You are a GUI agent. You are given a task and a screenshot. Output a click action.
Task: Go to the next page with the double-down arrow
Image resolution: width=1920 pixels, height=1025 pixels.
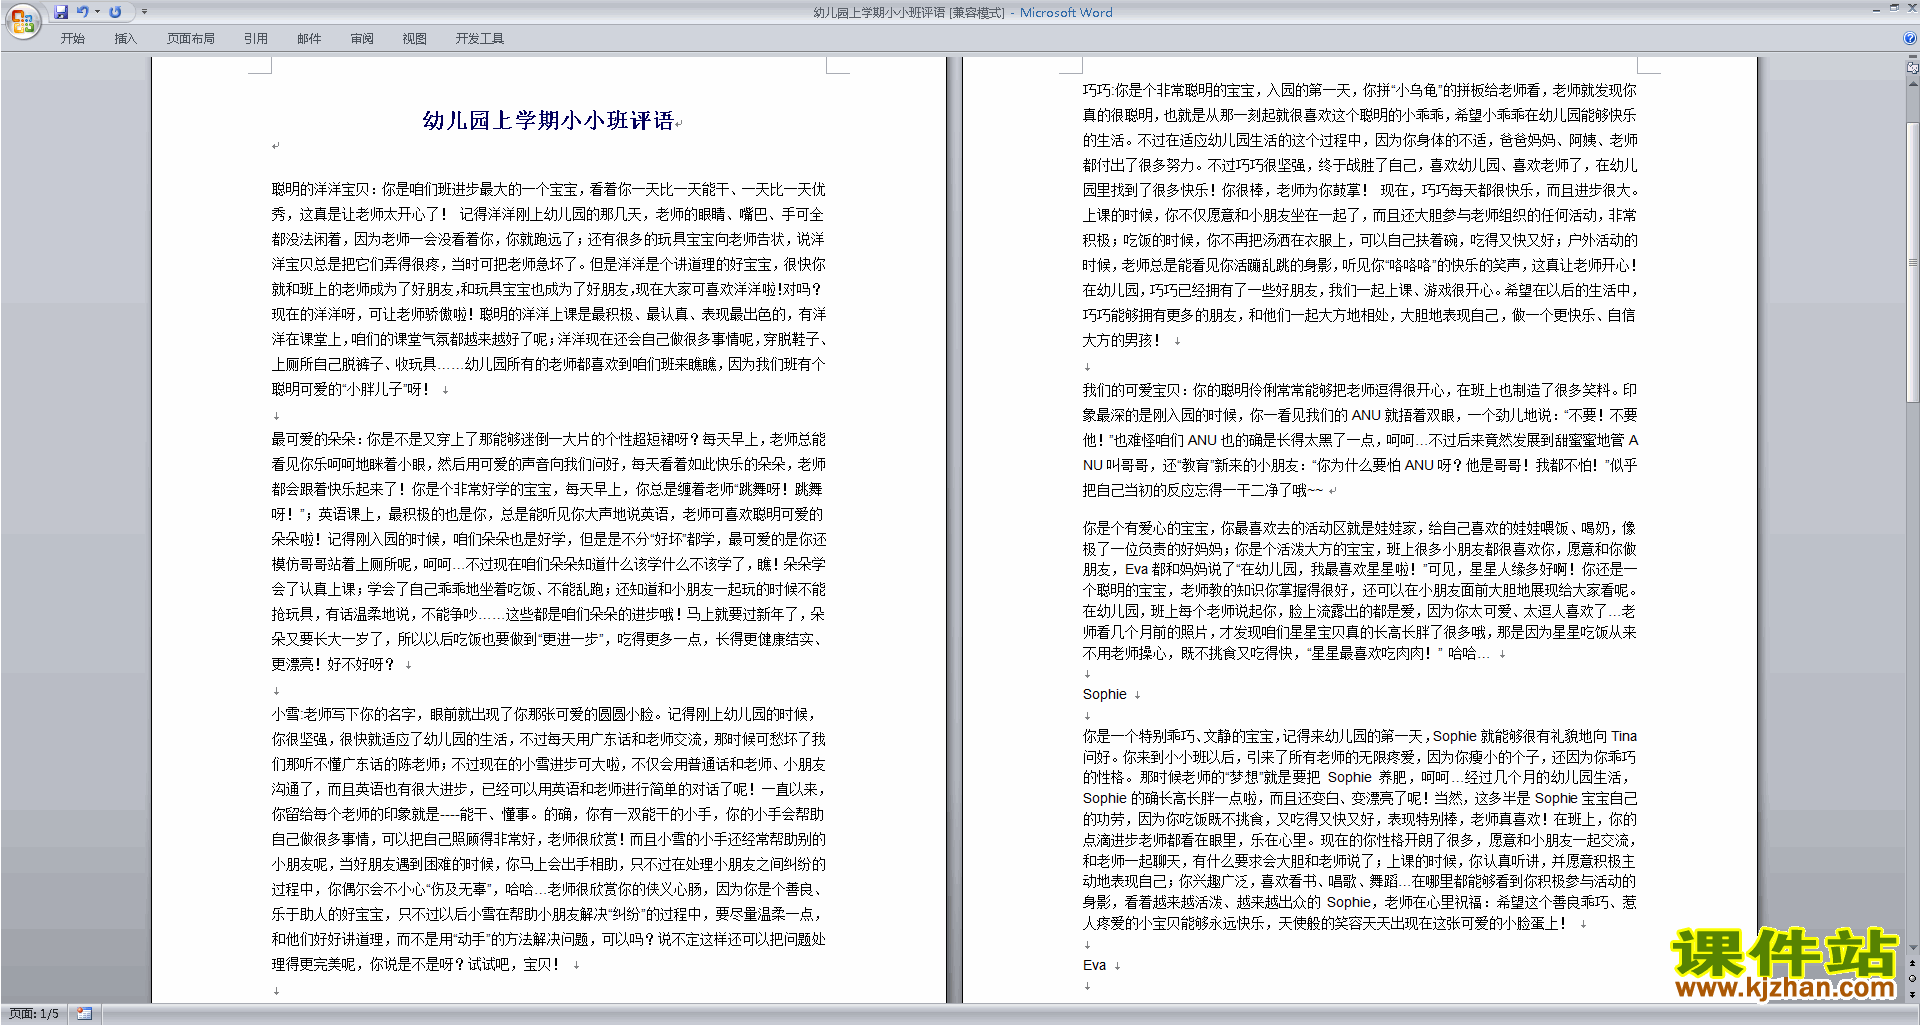[x=1912, y=994]
